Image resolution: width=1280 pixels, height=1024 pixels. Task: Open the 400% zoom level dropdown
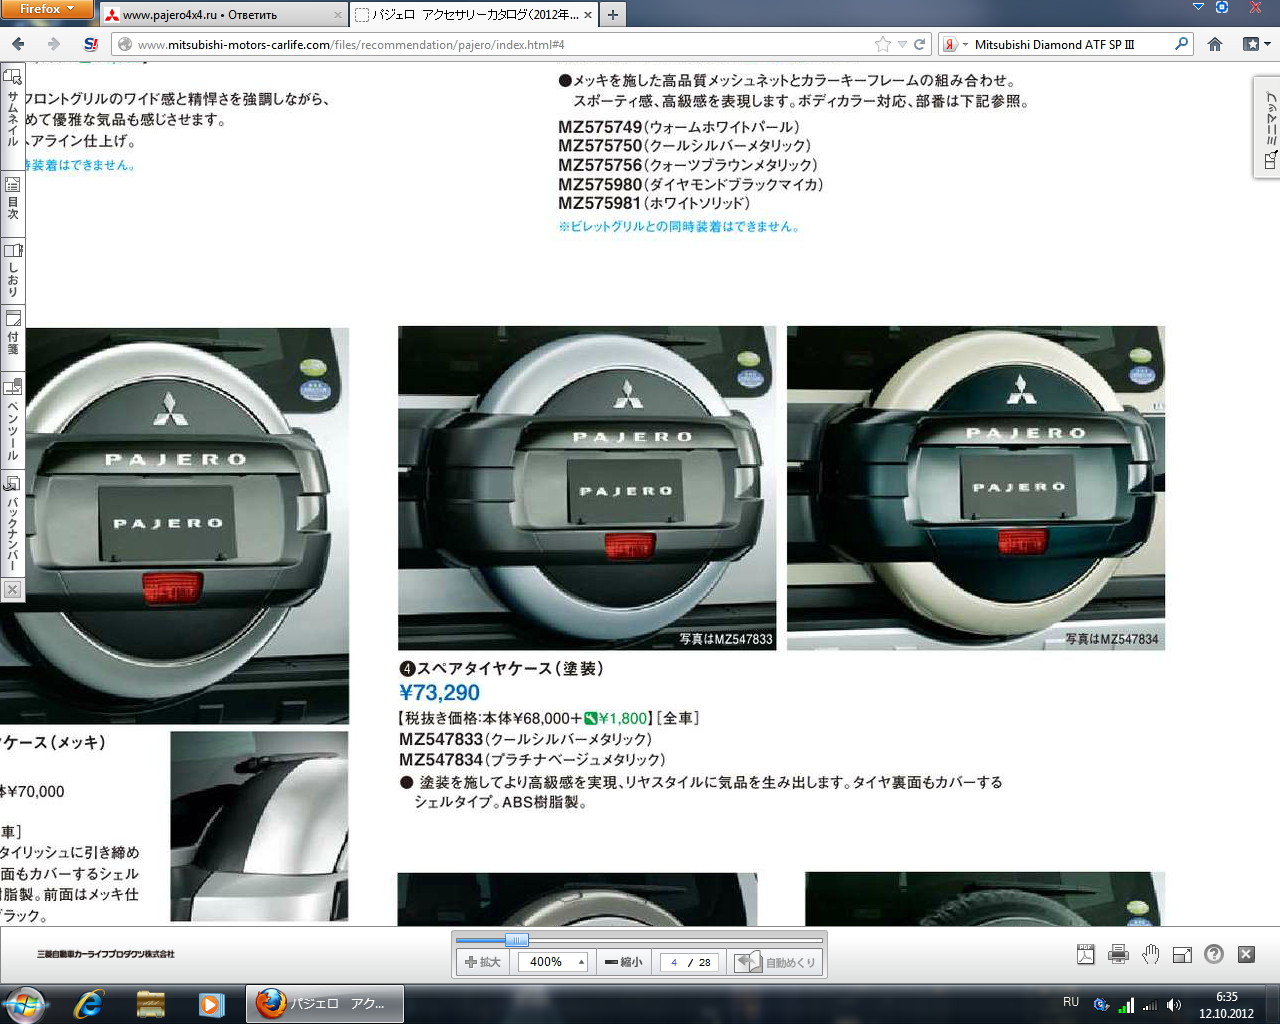(581, 962)
